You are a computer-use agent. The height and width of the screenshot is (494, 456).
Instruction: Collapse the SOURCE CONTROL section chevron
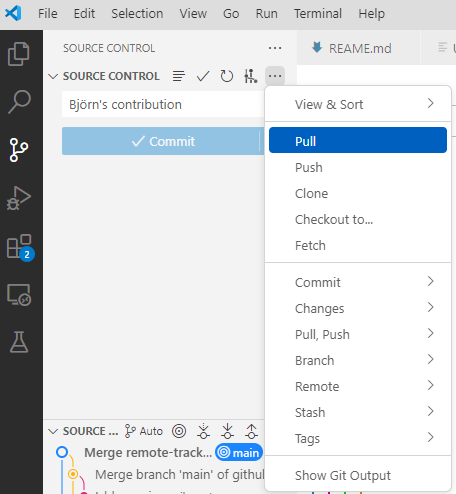click(53, 76)
